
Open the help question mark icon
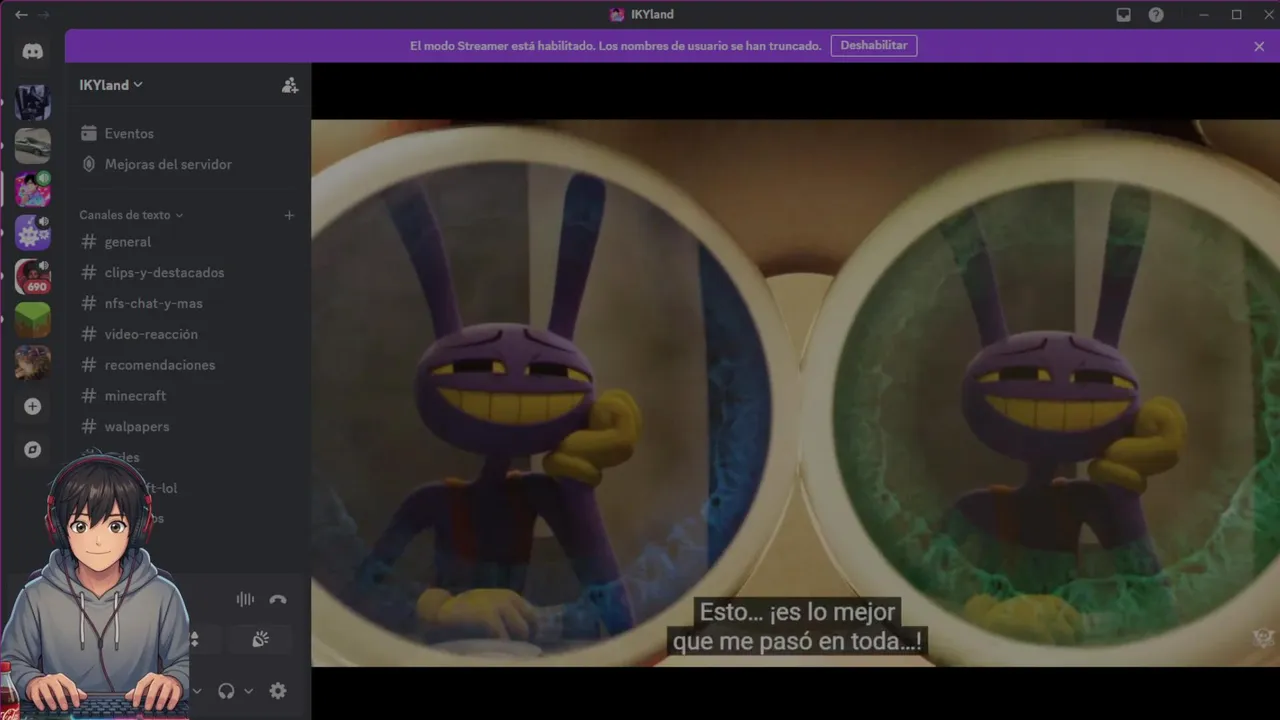1156,15
